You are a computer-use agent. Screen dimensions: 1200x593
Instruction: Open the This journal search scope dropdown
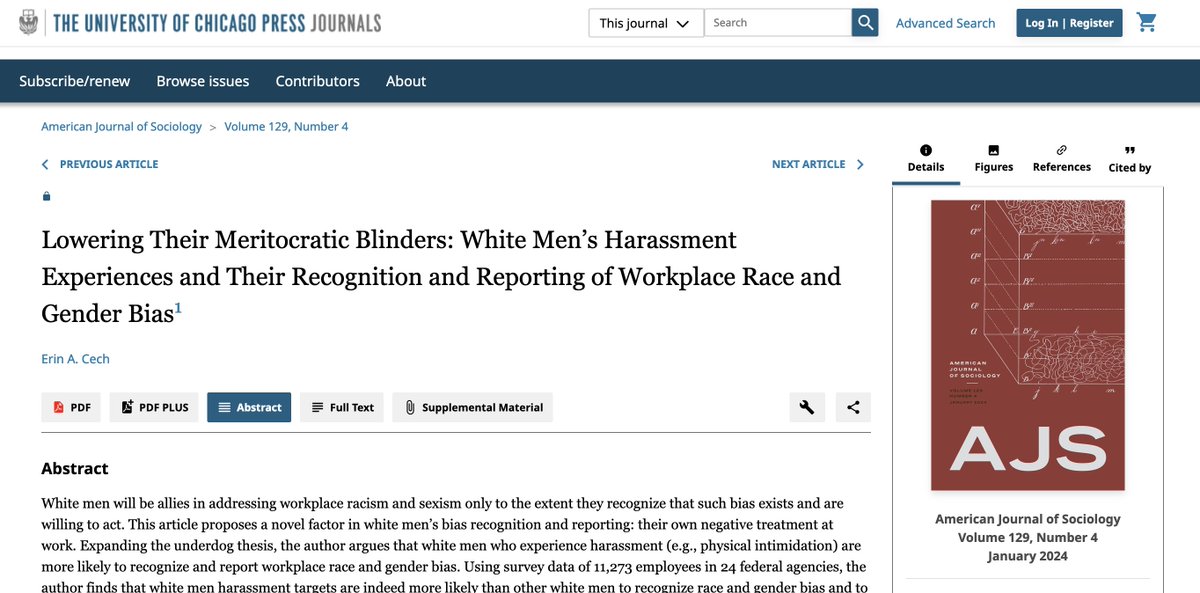click(646, 23)
